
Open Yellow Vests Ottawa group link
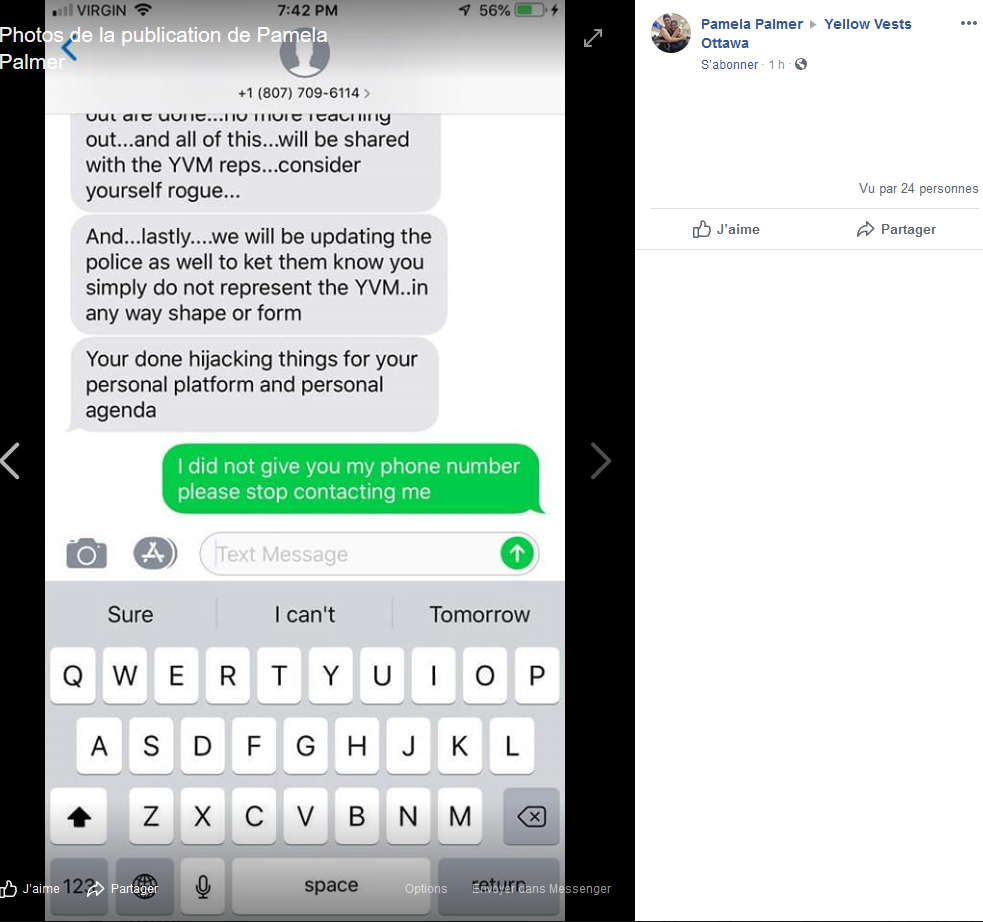point(806,33)
